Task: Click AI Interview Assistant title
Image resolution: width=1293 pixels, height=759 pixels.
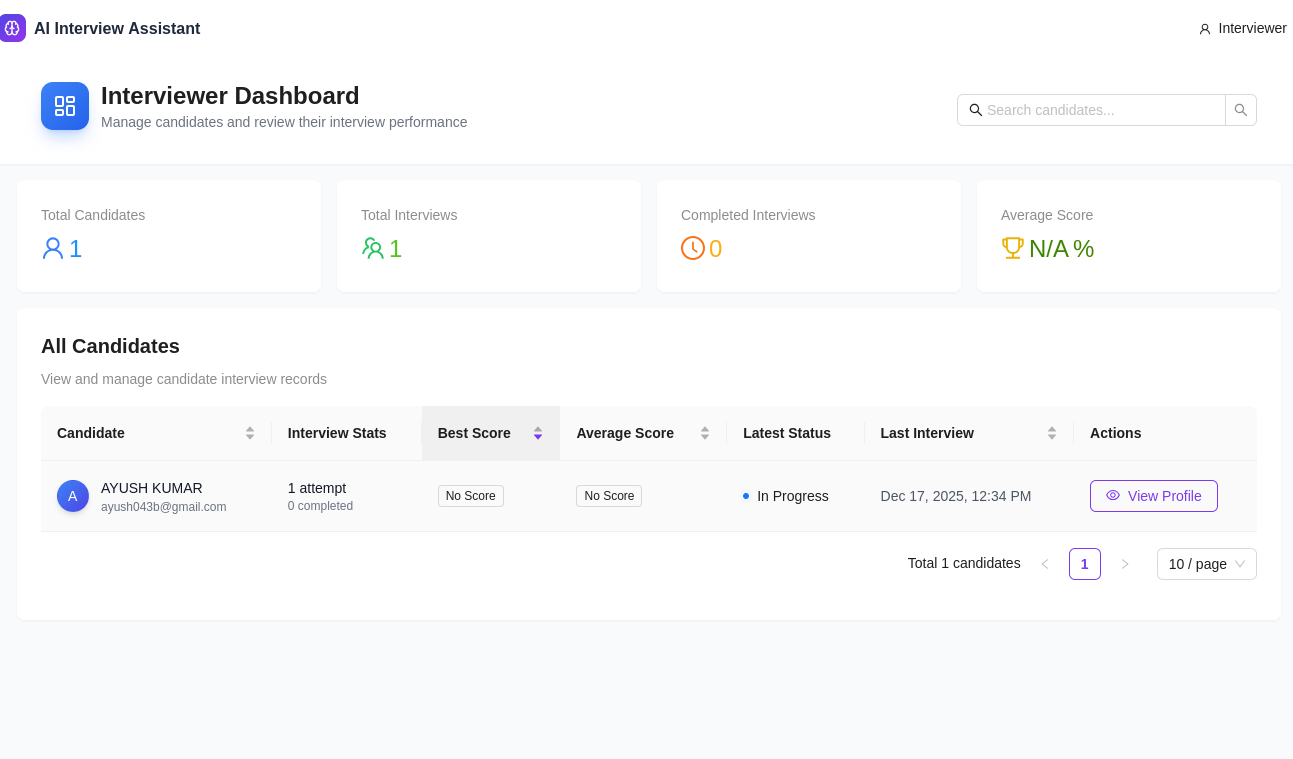Action: (x=117, y=29)
